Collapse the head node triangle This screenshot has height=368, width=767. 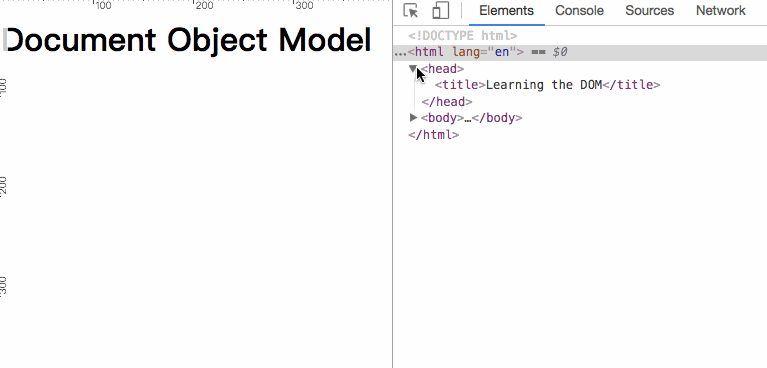coord(413,68)
